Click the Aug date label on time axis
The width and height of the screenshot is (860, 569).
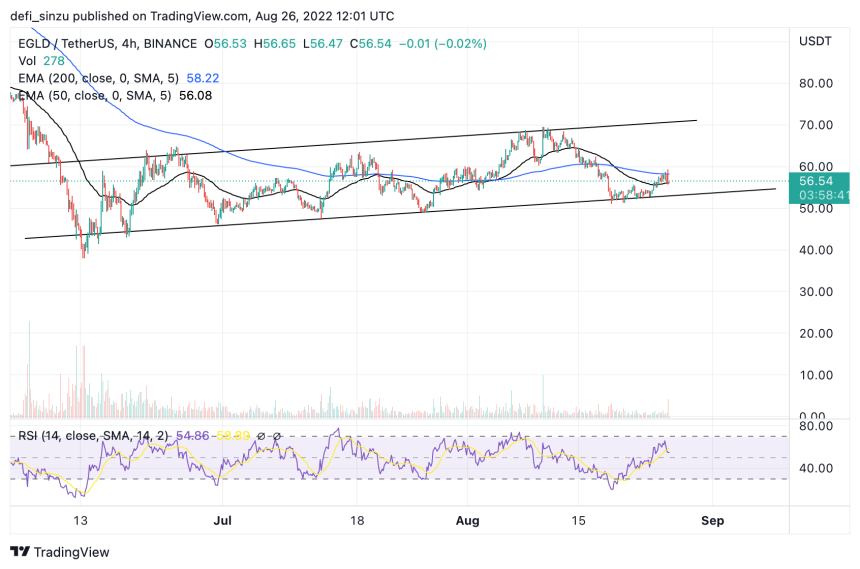point(467,520)
